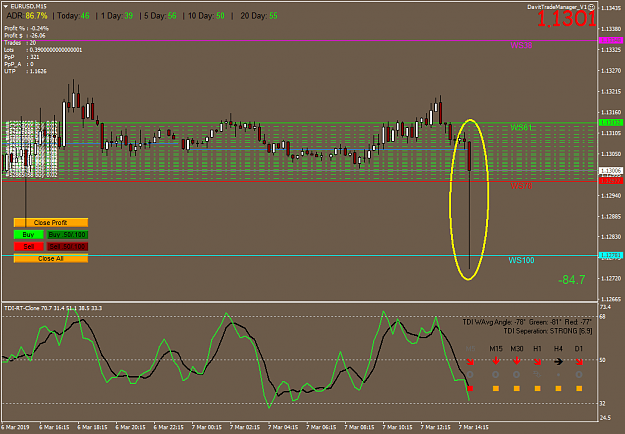Click the ADR 86.7% readout

click(27, 16)
